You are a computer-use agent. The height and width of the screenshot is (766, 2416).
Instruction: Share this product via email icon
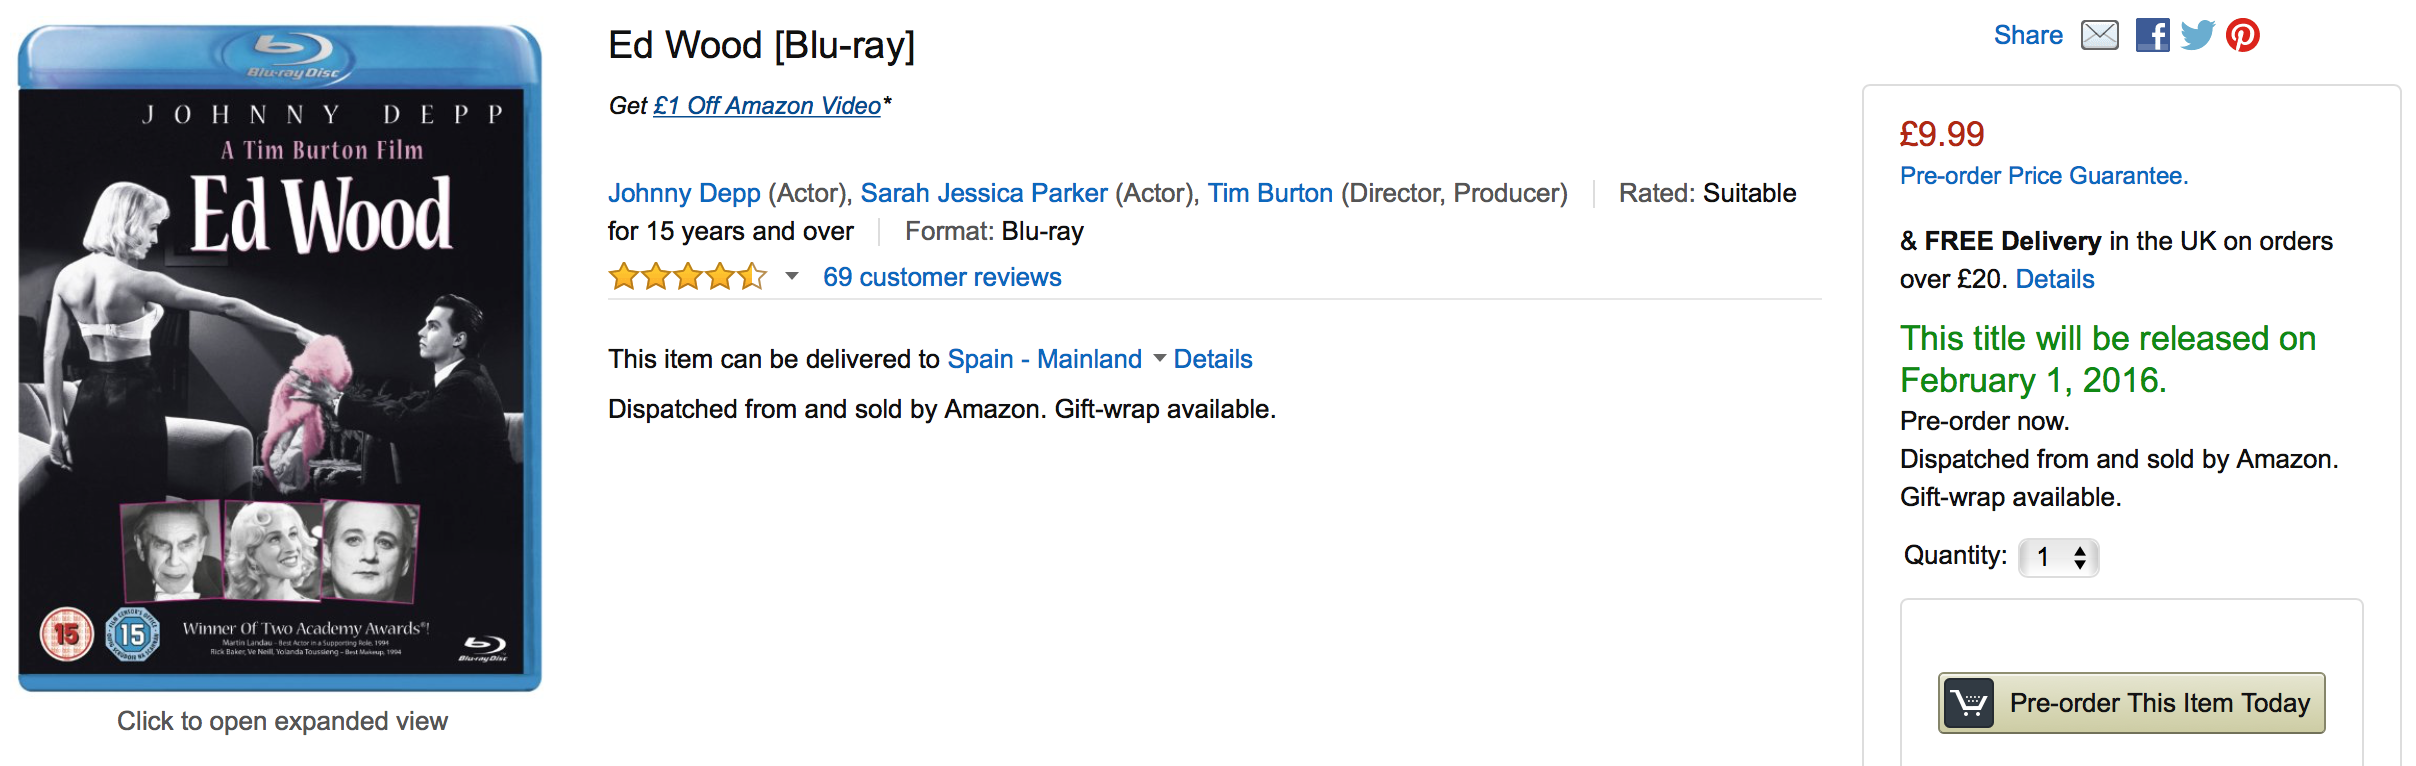pos(2099,35)
